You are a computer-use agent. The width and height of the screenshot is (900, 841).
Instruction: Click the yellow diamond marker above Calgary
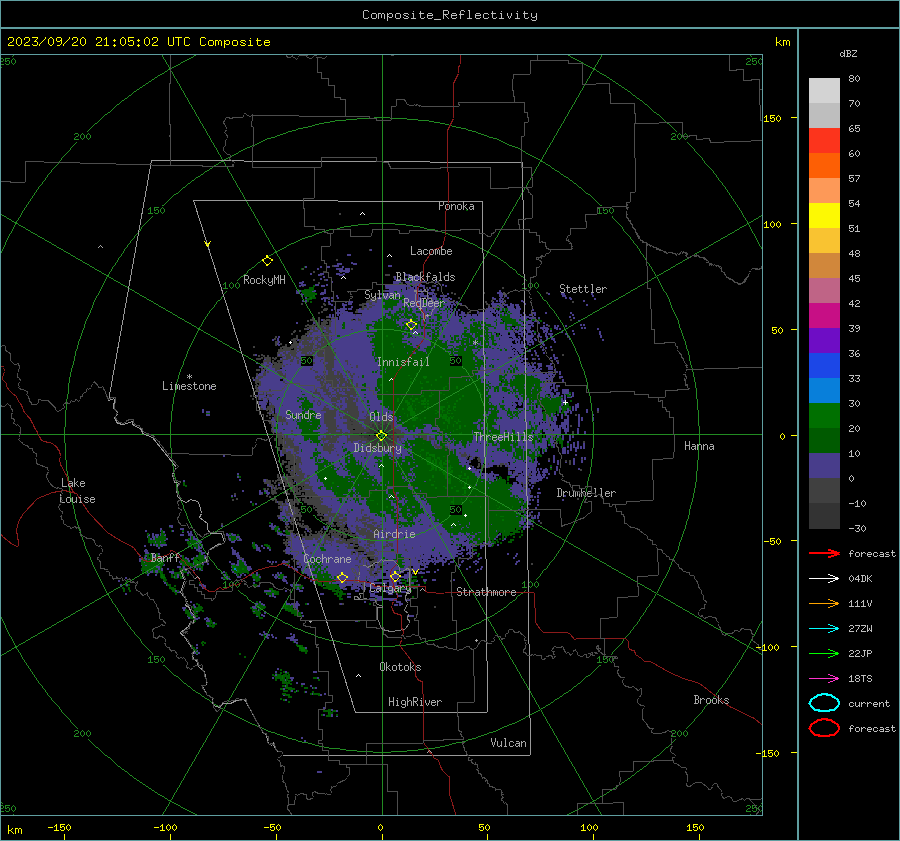pos(395,577)
